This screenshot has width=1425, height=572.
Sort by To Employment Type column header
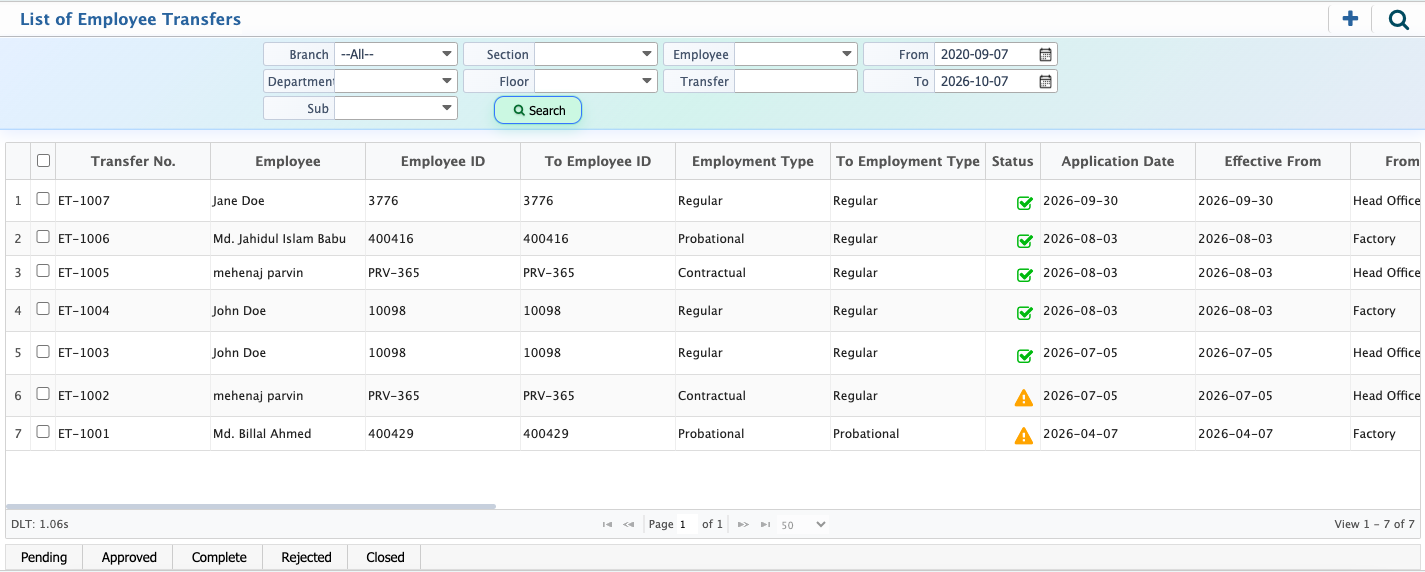point(908,161)
